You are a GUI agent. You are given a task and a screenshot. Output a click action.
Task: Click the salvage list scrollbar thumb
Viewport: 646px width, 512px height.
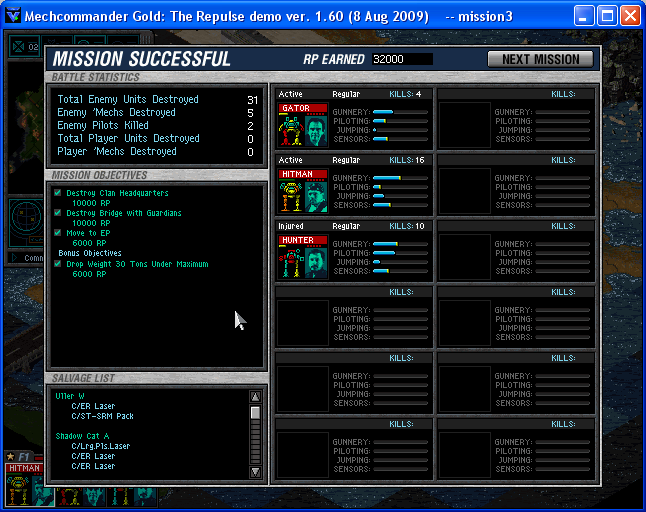tap(255, 412)
